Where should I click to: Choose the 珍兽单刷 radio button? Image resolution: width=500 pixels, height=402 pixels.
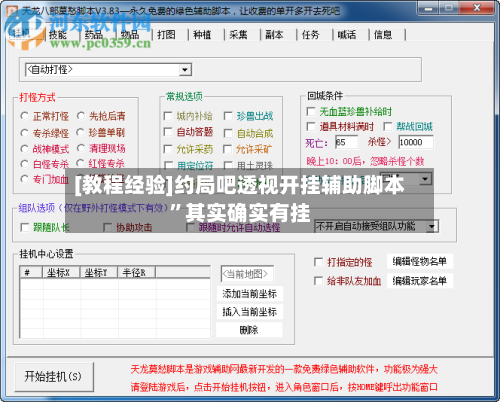[80, 132]
